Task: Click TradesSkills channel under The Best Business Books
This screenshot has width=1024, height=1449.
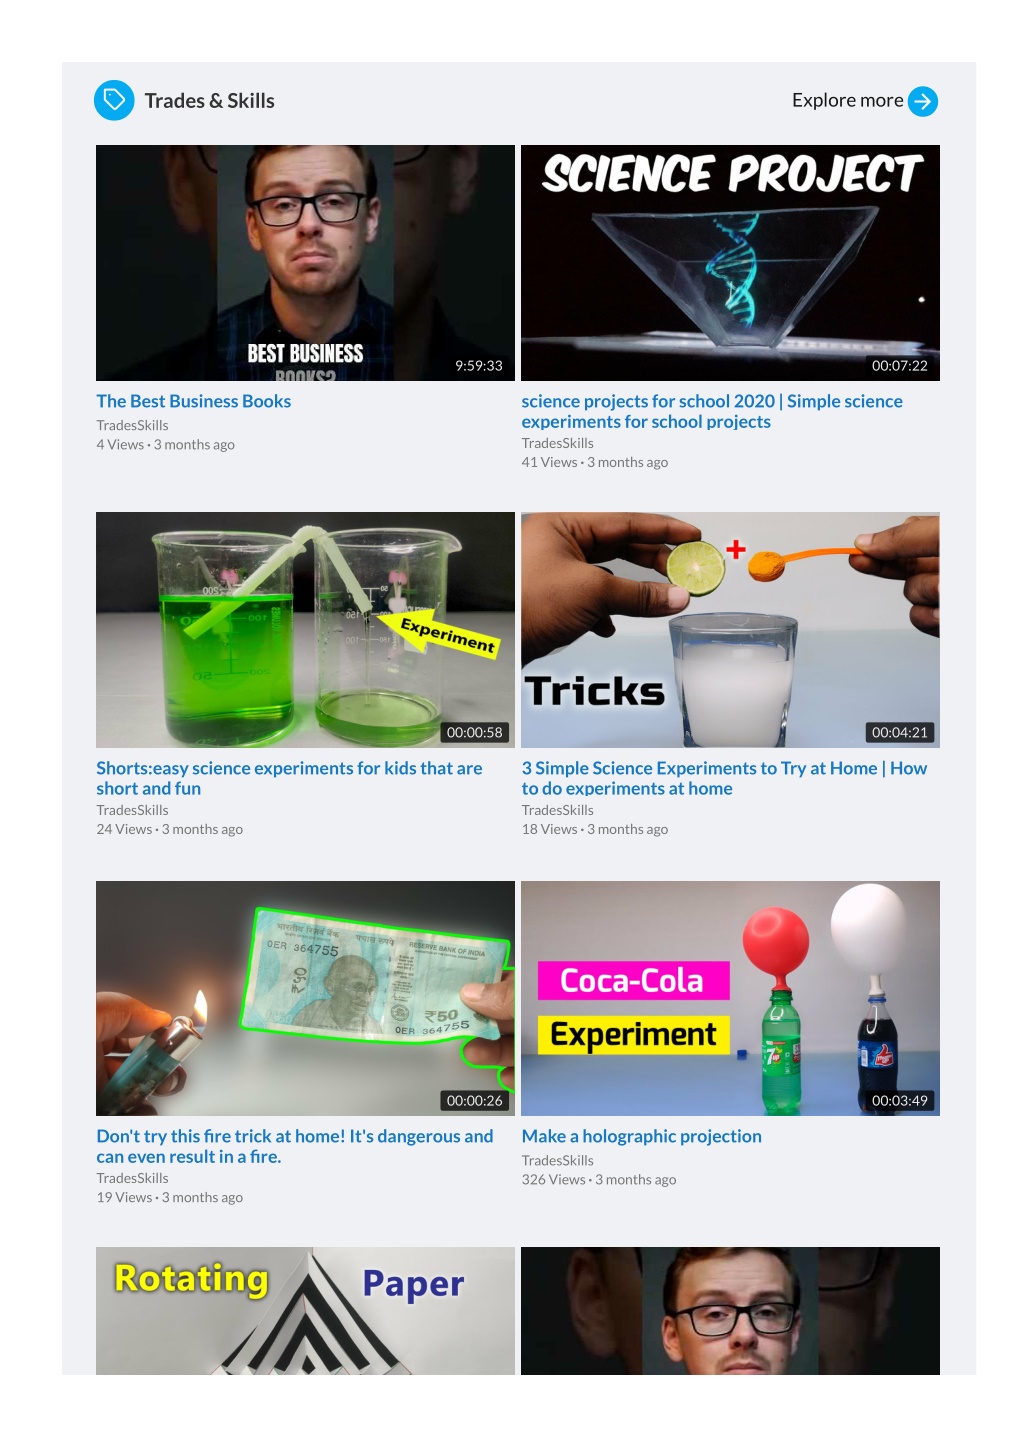Action: pyautogui.click(x=132, y=425)
